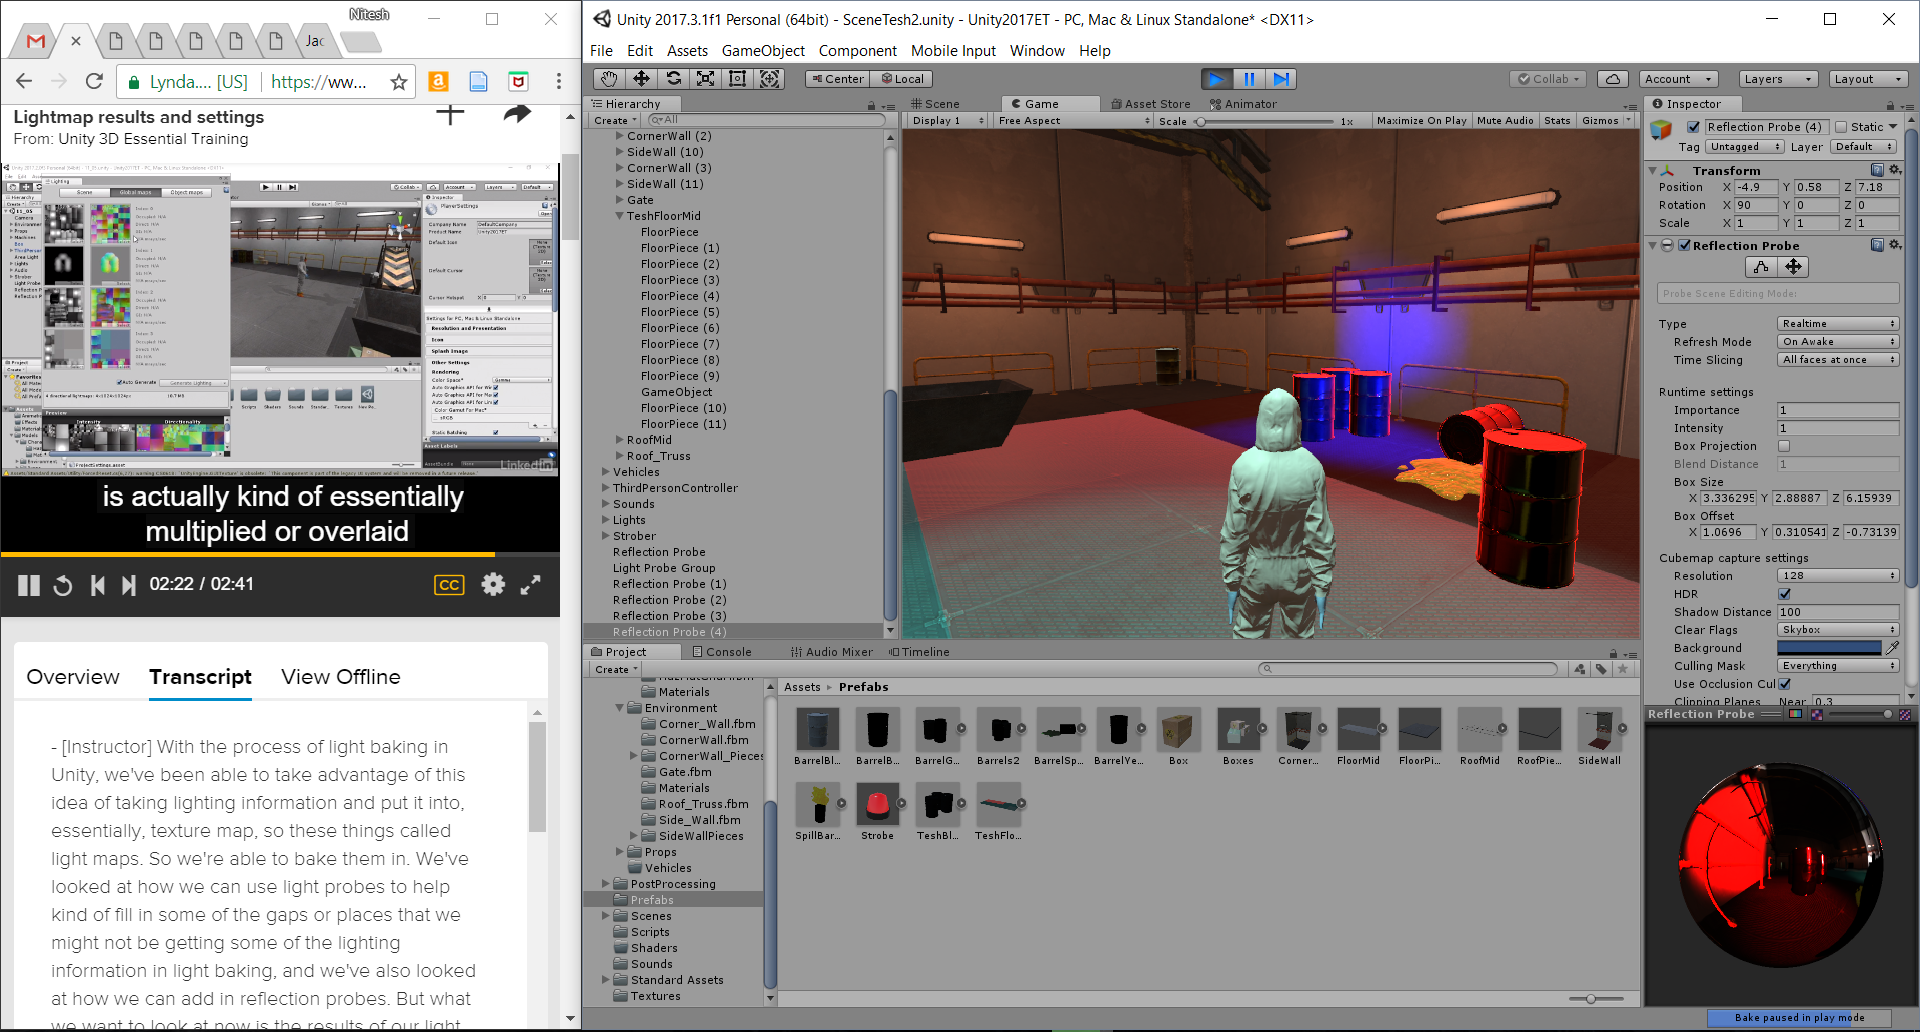Open the Clear Flags dropdown
This screenshot has height=1032, width=1920.
click(1838, 630)
